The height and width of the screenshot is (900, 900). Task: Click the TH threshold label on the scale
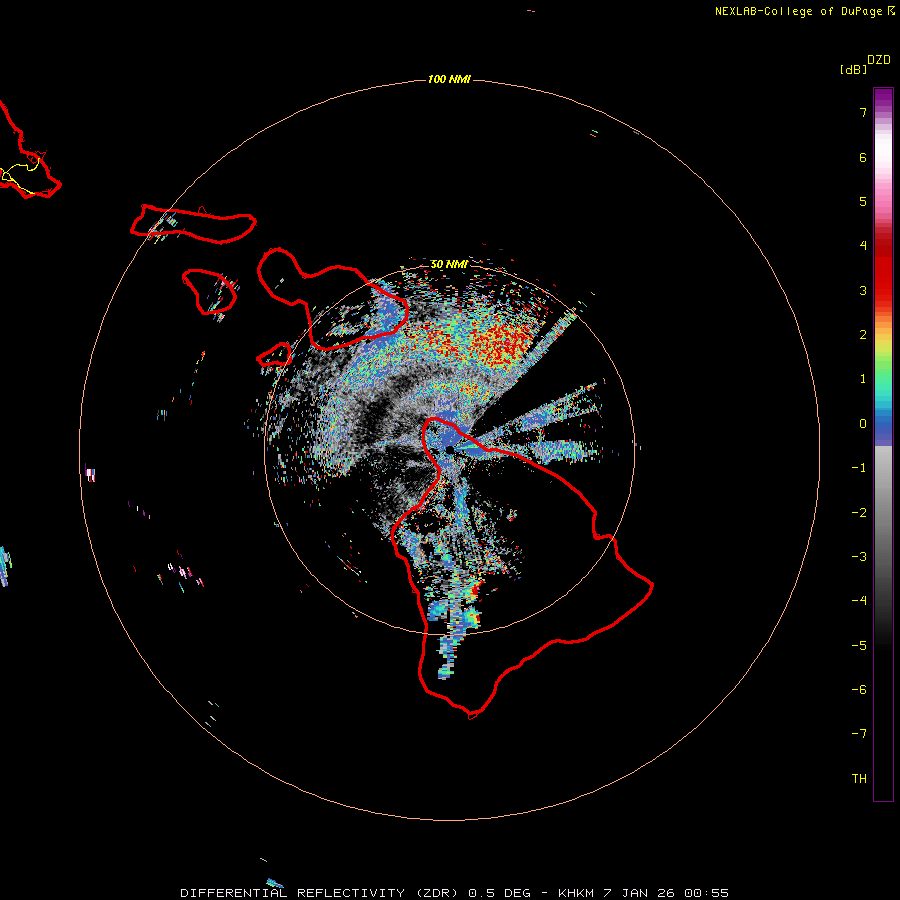pyautogui.click(x=859, y=779)
